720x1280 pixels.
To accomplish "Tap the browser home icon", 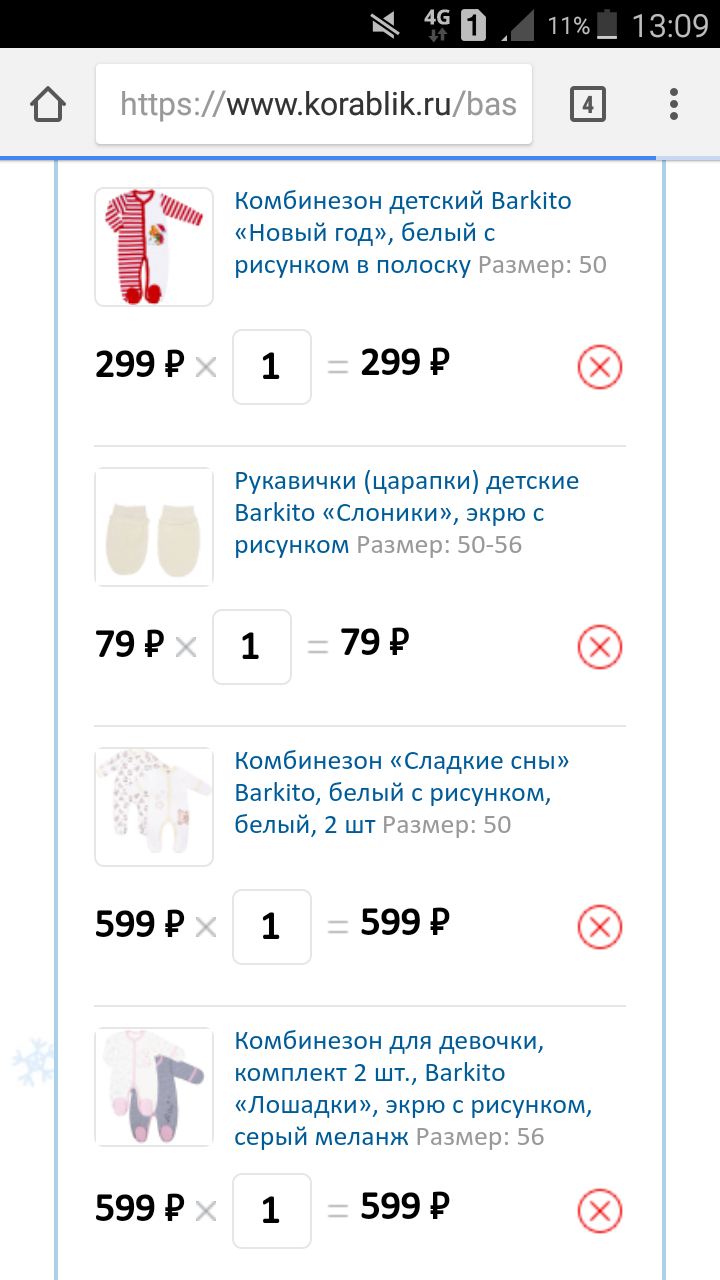I will 48,104.
